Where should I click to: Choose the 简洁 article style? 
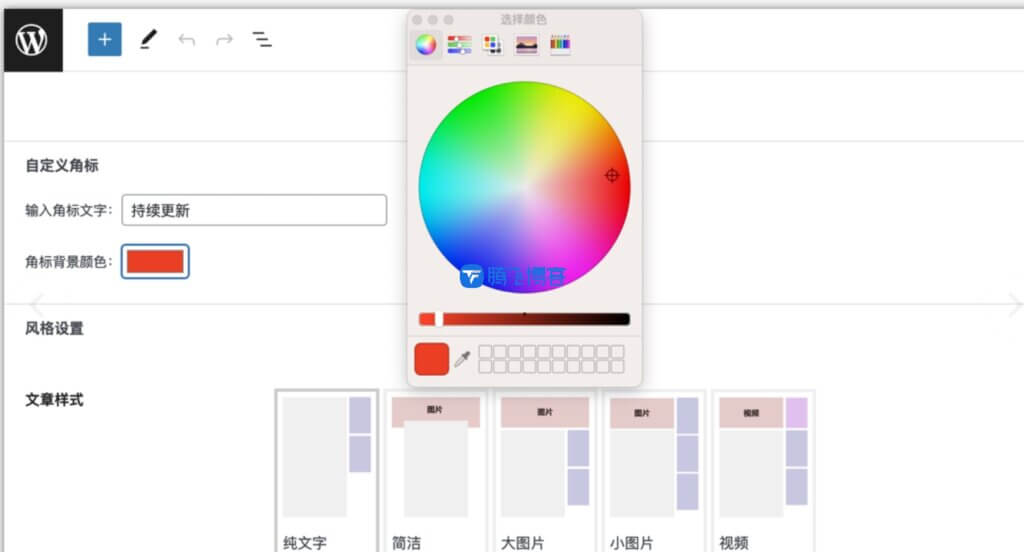436,471
